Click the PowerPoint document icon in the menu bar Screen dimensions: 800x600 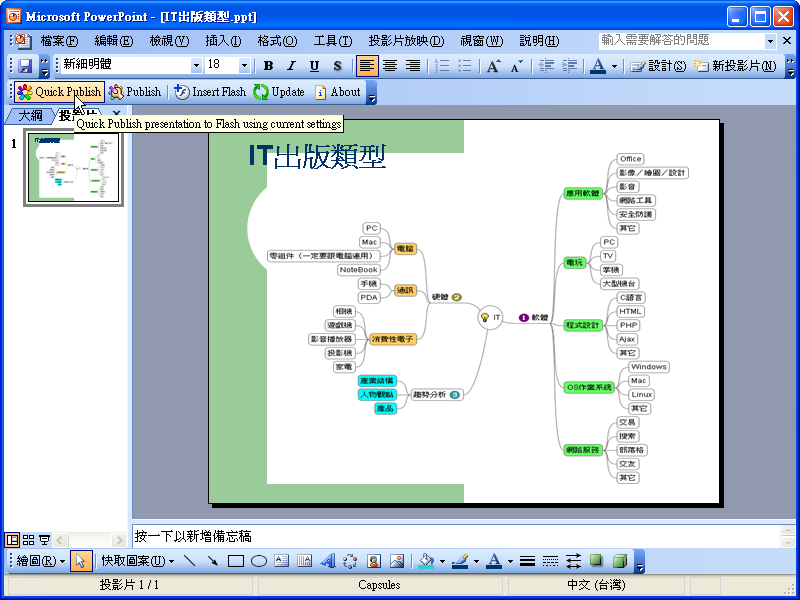click(x=21, y=41)
